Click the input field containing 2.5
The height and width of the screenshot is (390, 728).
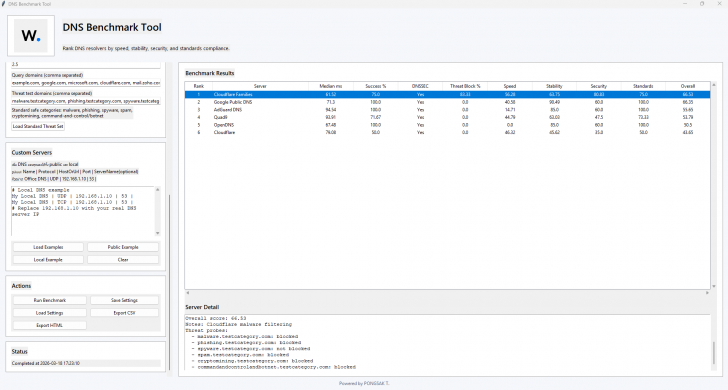point(86,65)
